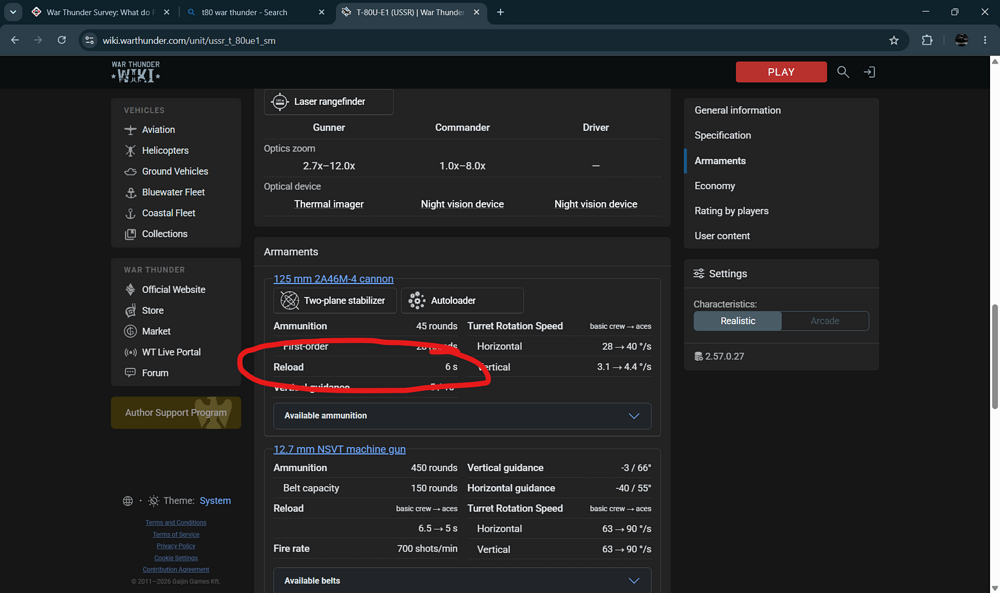
Task: Open the browser extensions puzzle icon
Action: [927, 40]
